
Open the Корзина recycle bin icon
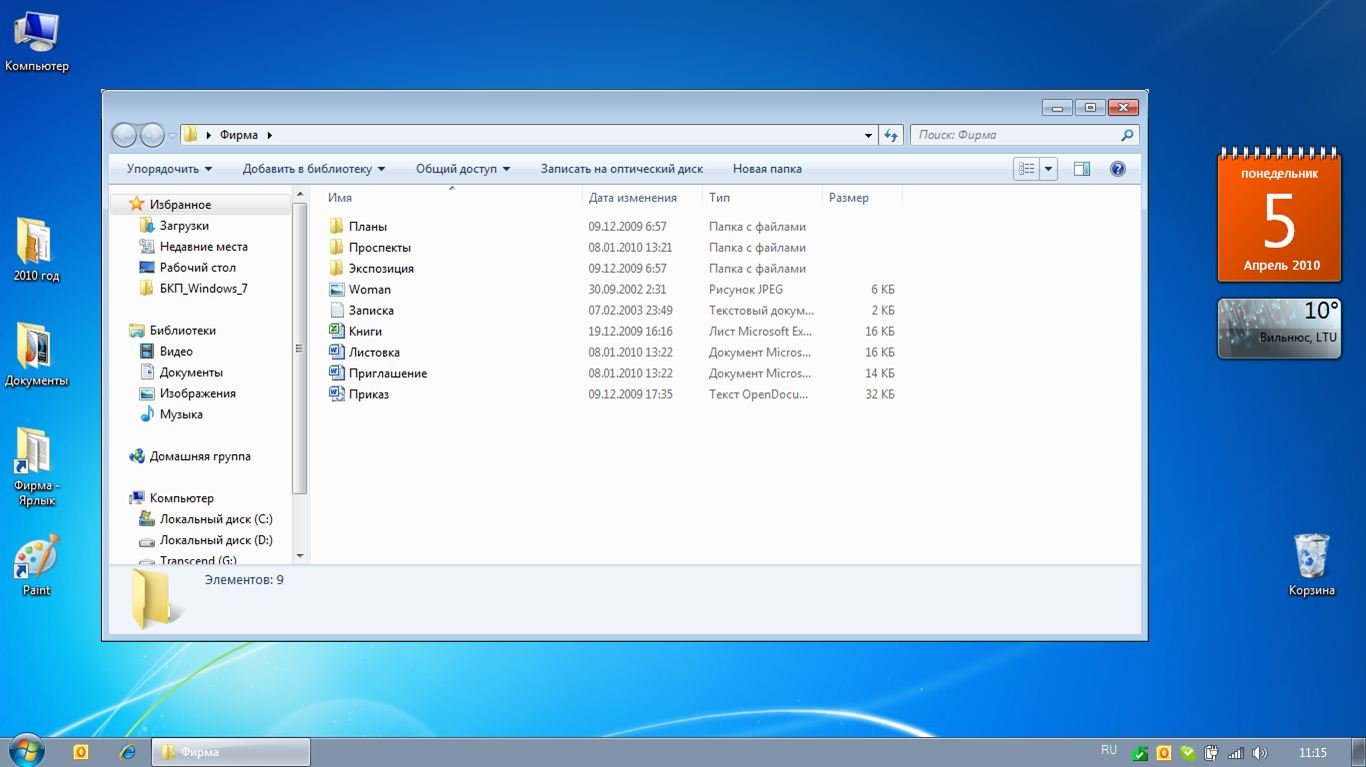[1311, 557]
